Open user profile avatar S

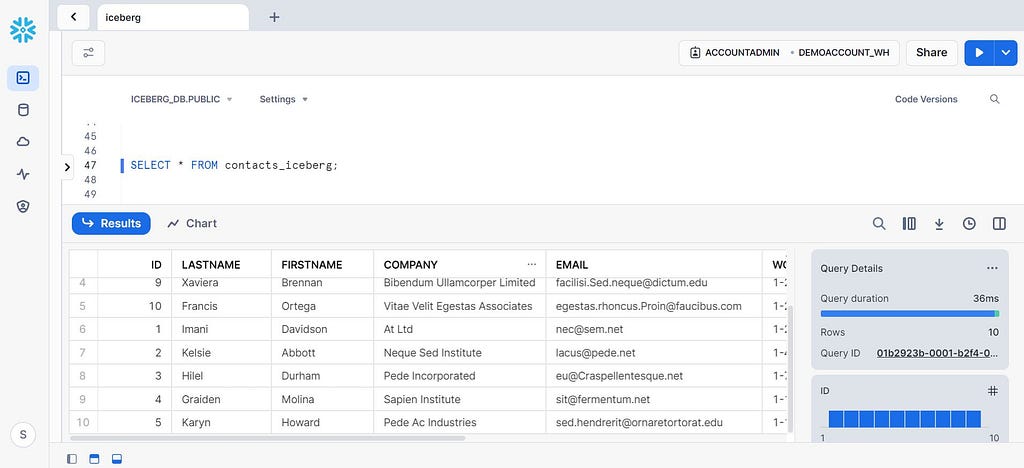tap(24, 435)
